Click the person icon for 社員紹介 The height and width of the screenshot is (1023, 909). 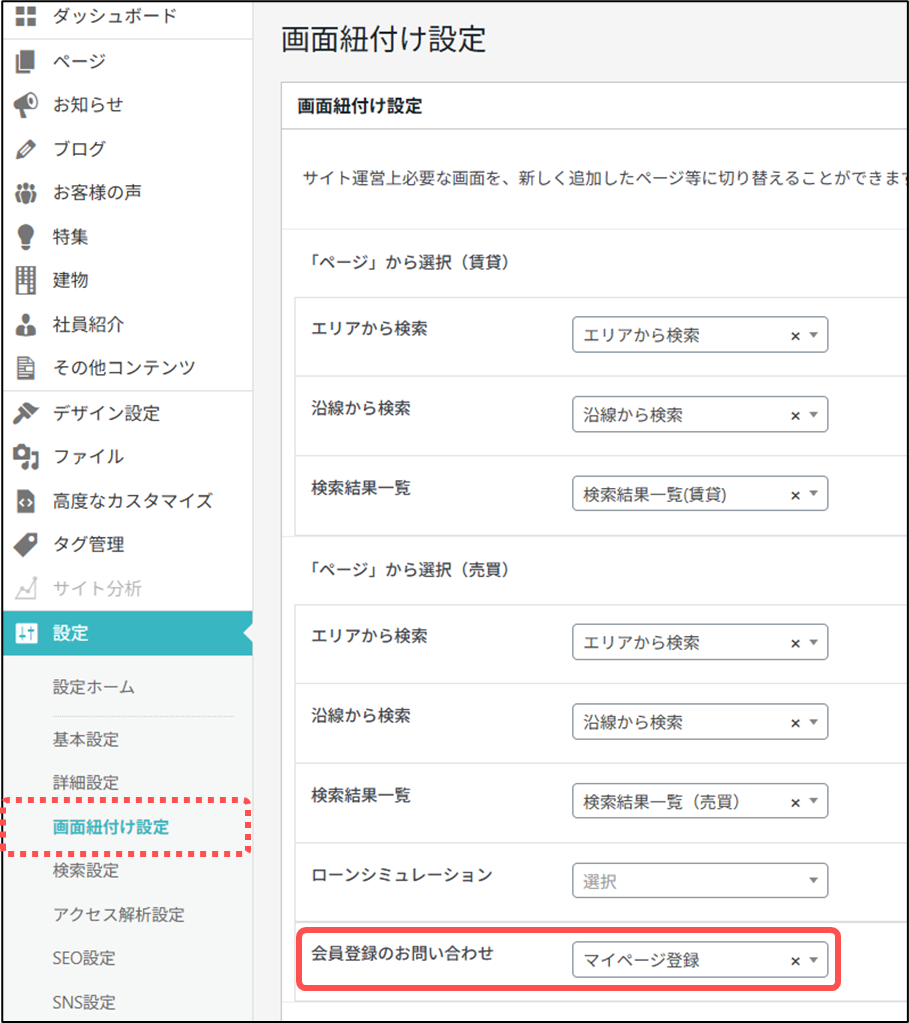click(x=26, y=325)
